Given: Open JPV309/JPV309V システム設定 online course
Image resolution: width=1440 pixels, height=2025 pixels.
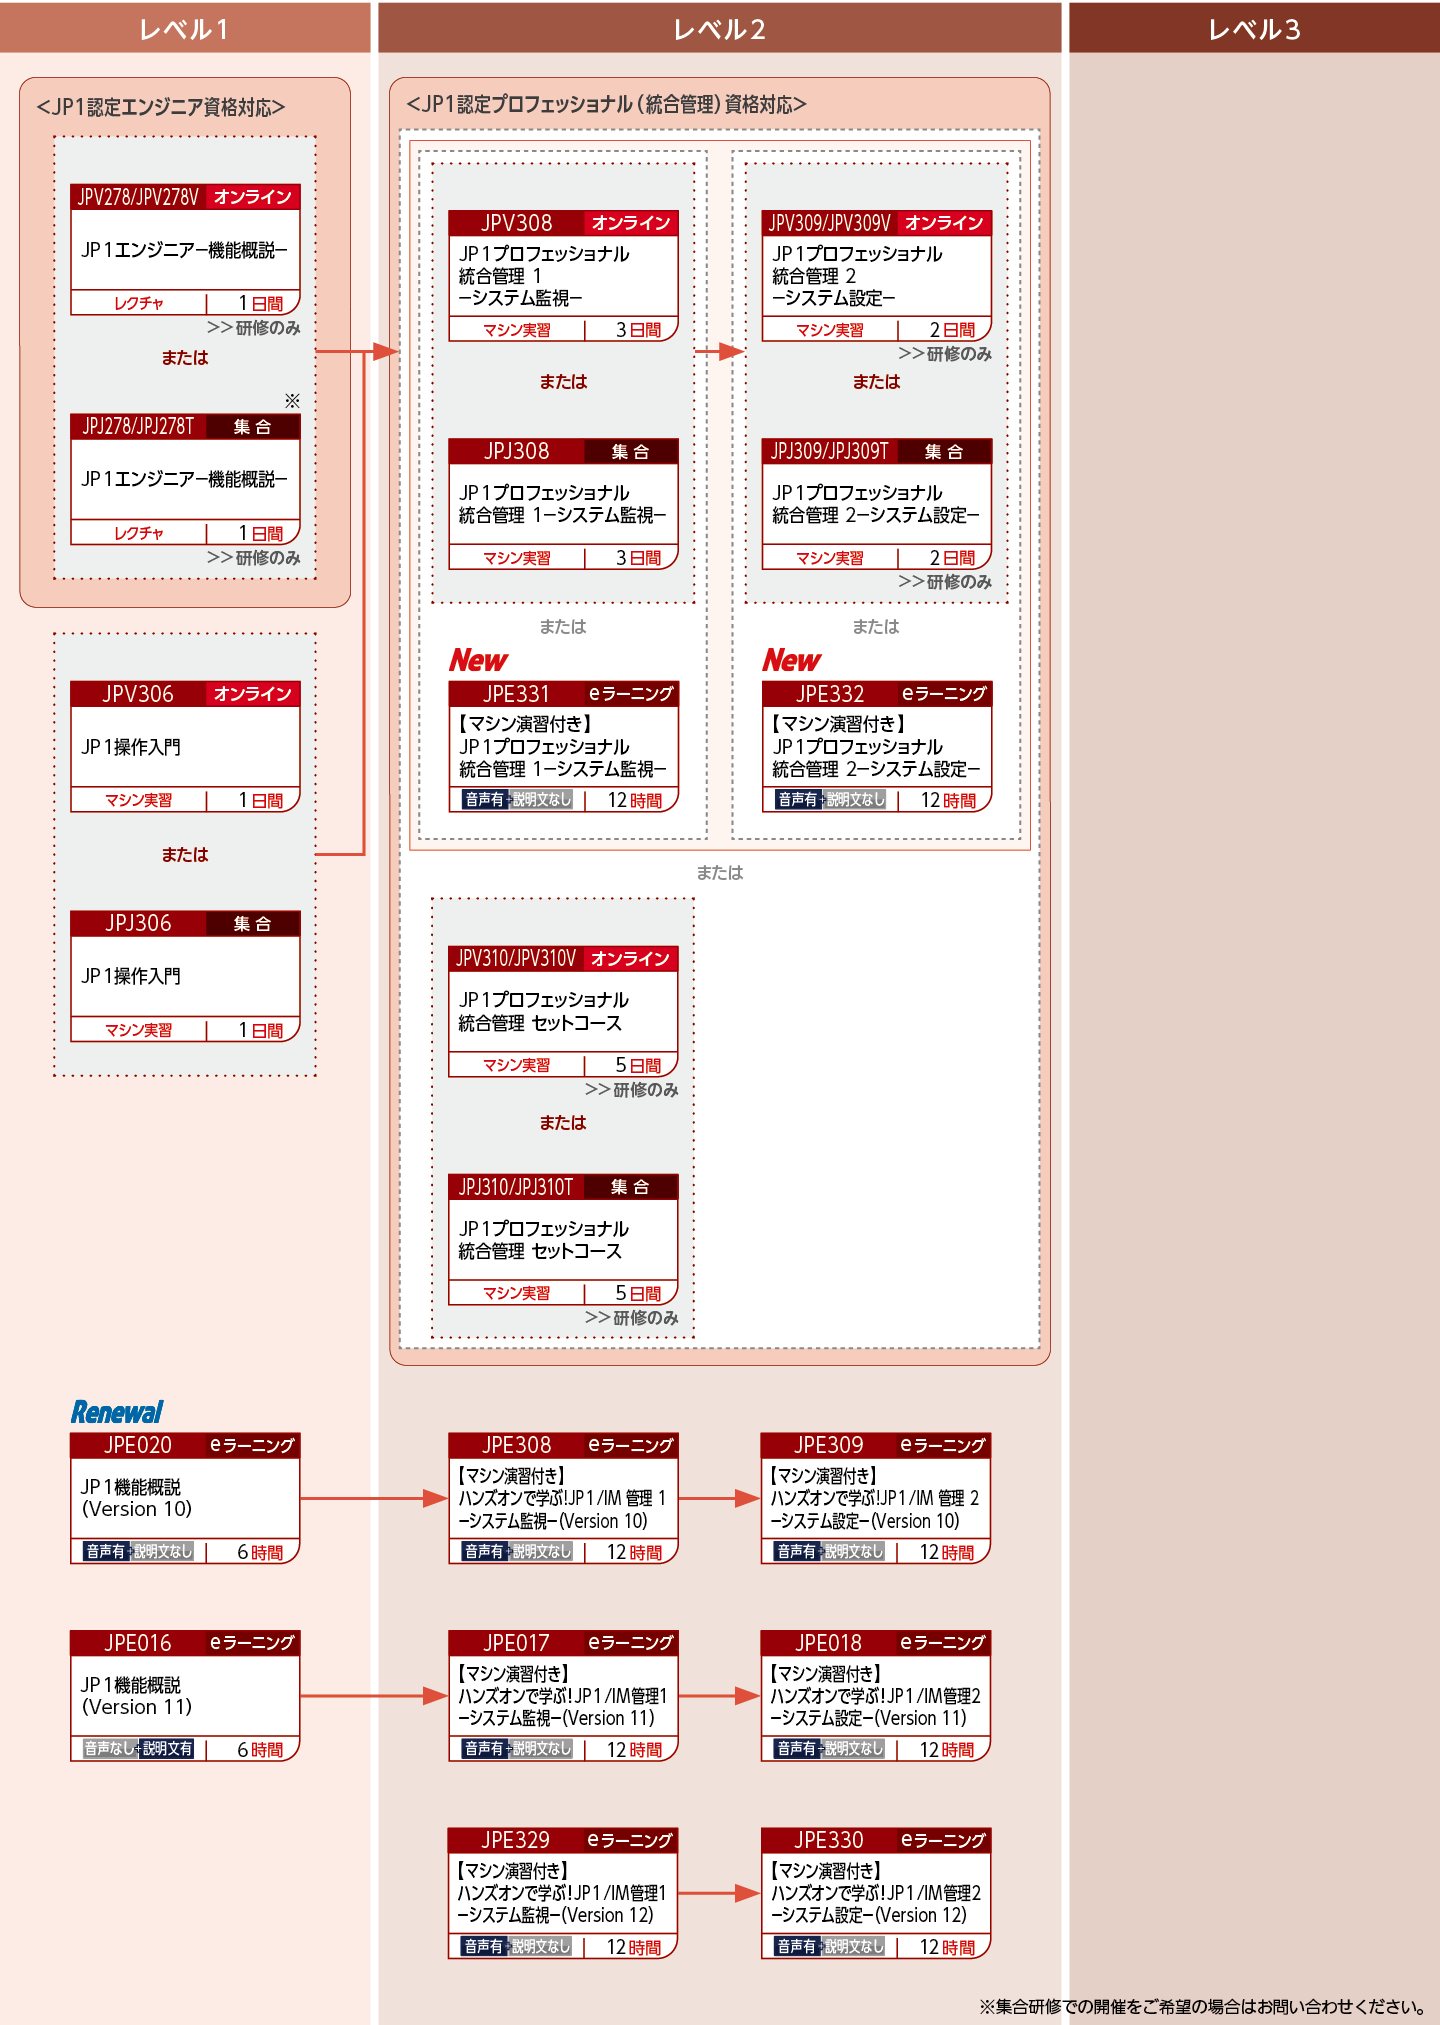Looking at the screenshot, I should tap(877, 276).
